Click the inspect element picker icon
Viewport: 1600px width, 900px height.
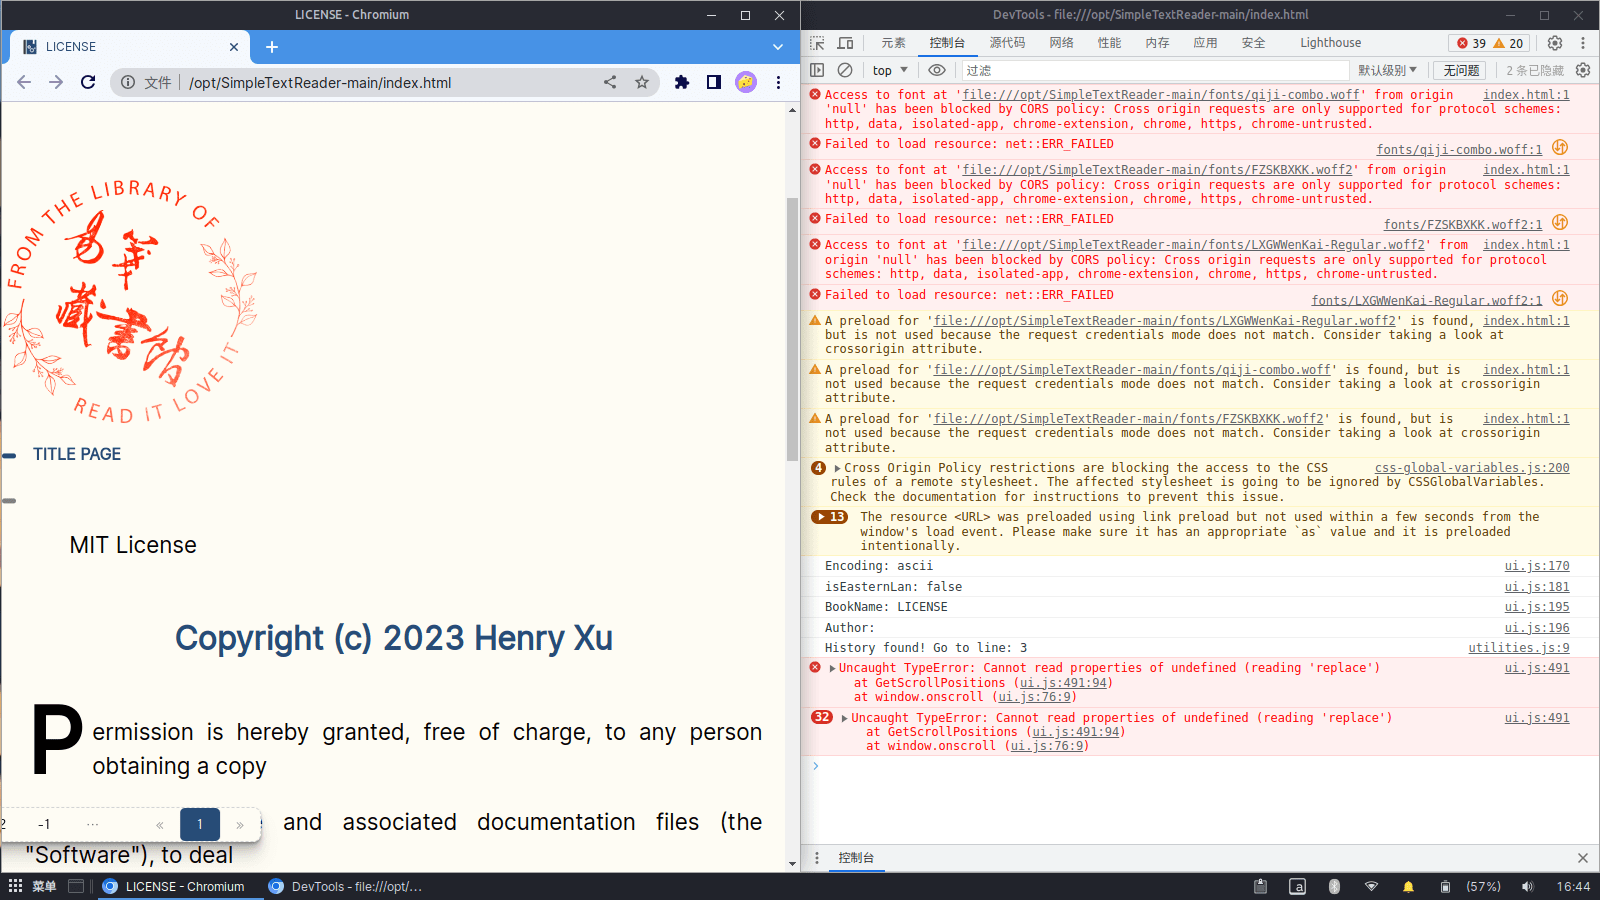817,43
